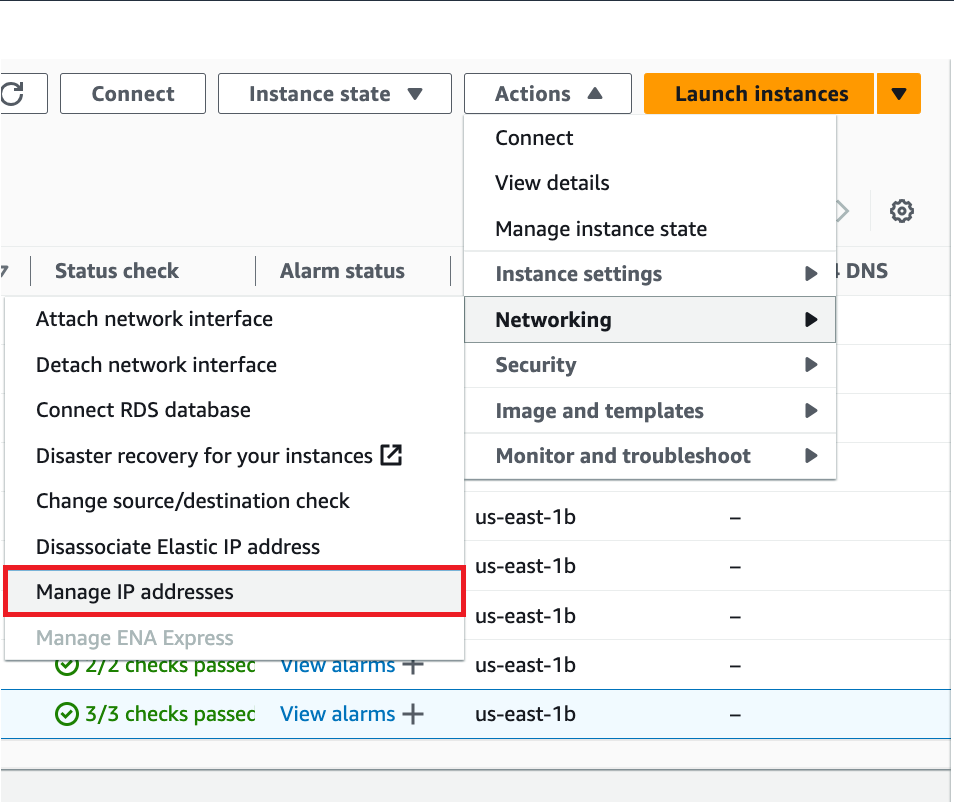Click us-east-1b in the highlighted selected row
The width and height of the screenshot is (954, 802).
525,714
